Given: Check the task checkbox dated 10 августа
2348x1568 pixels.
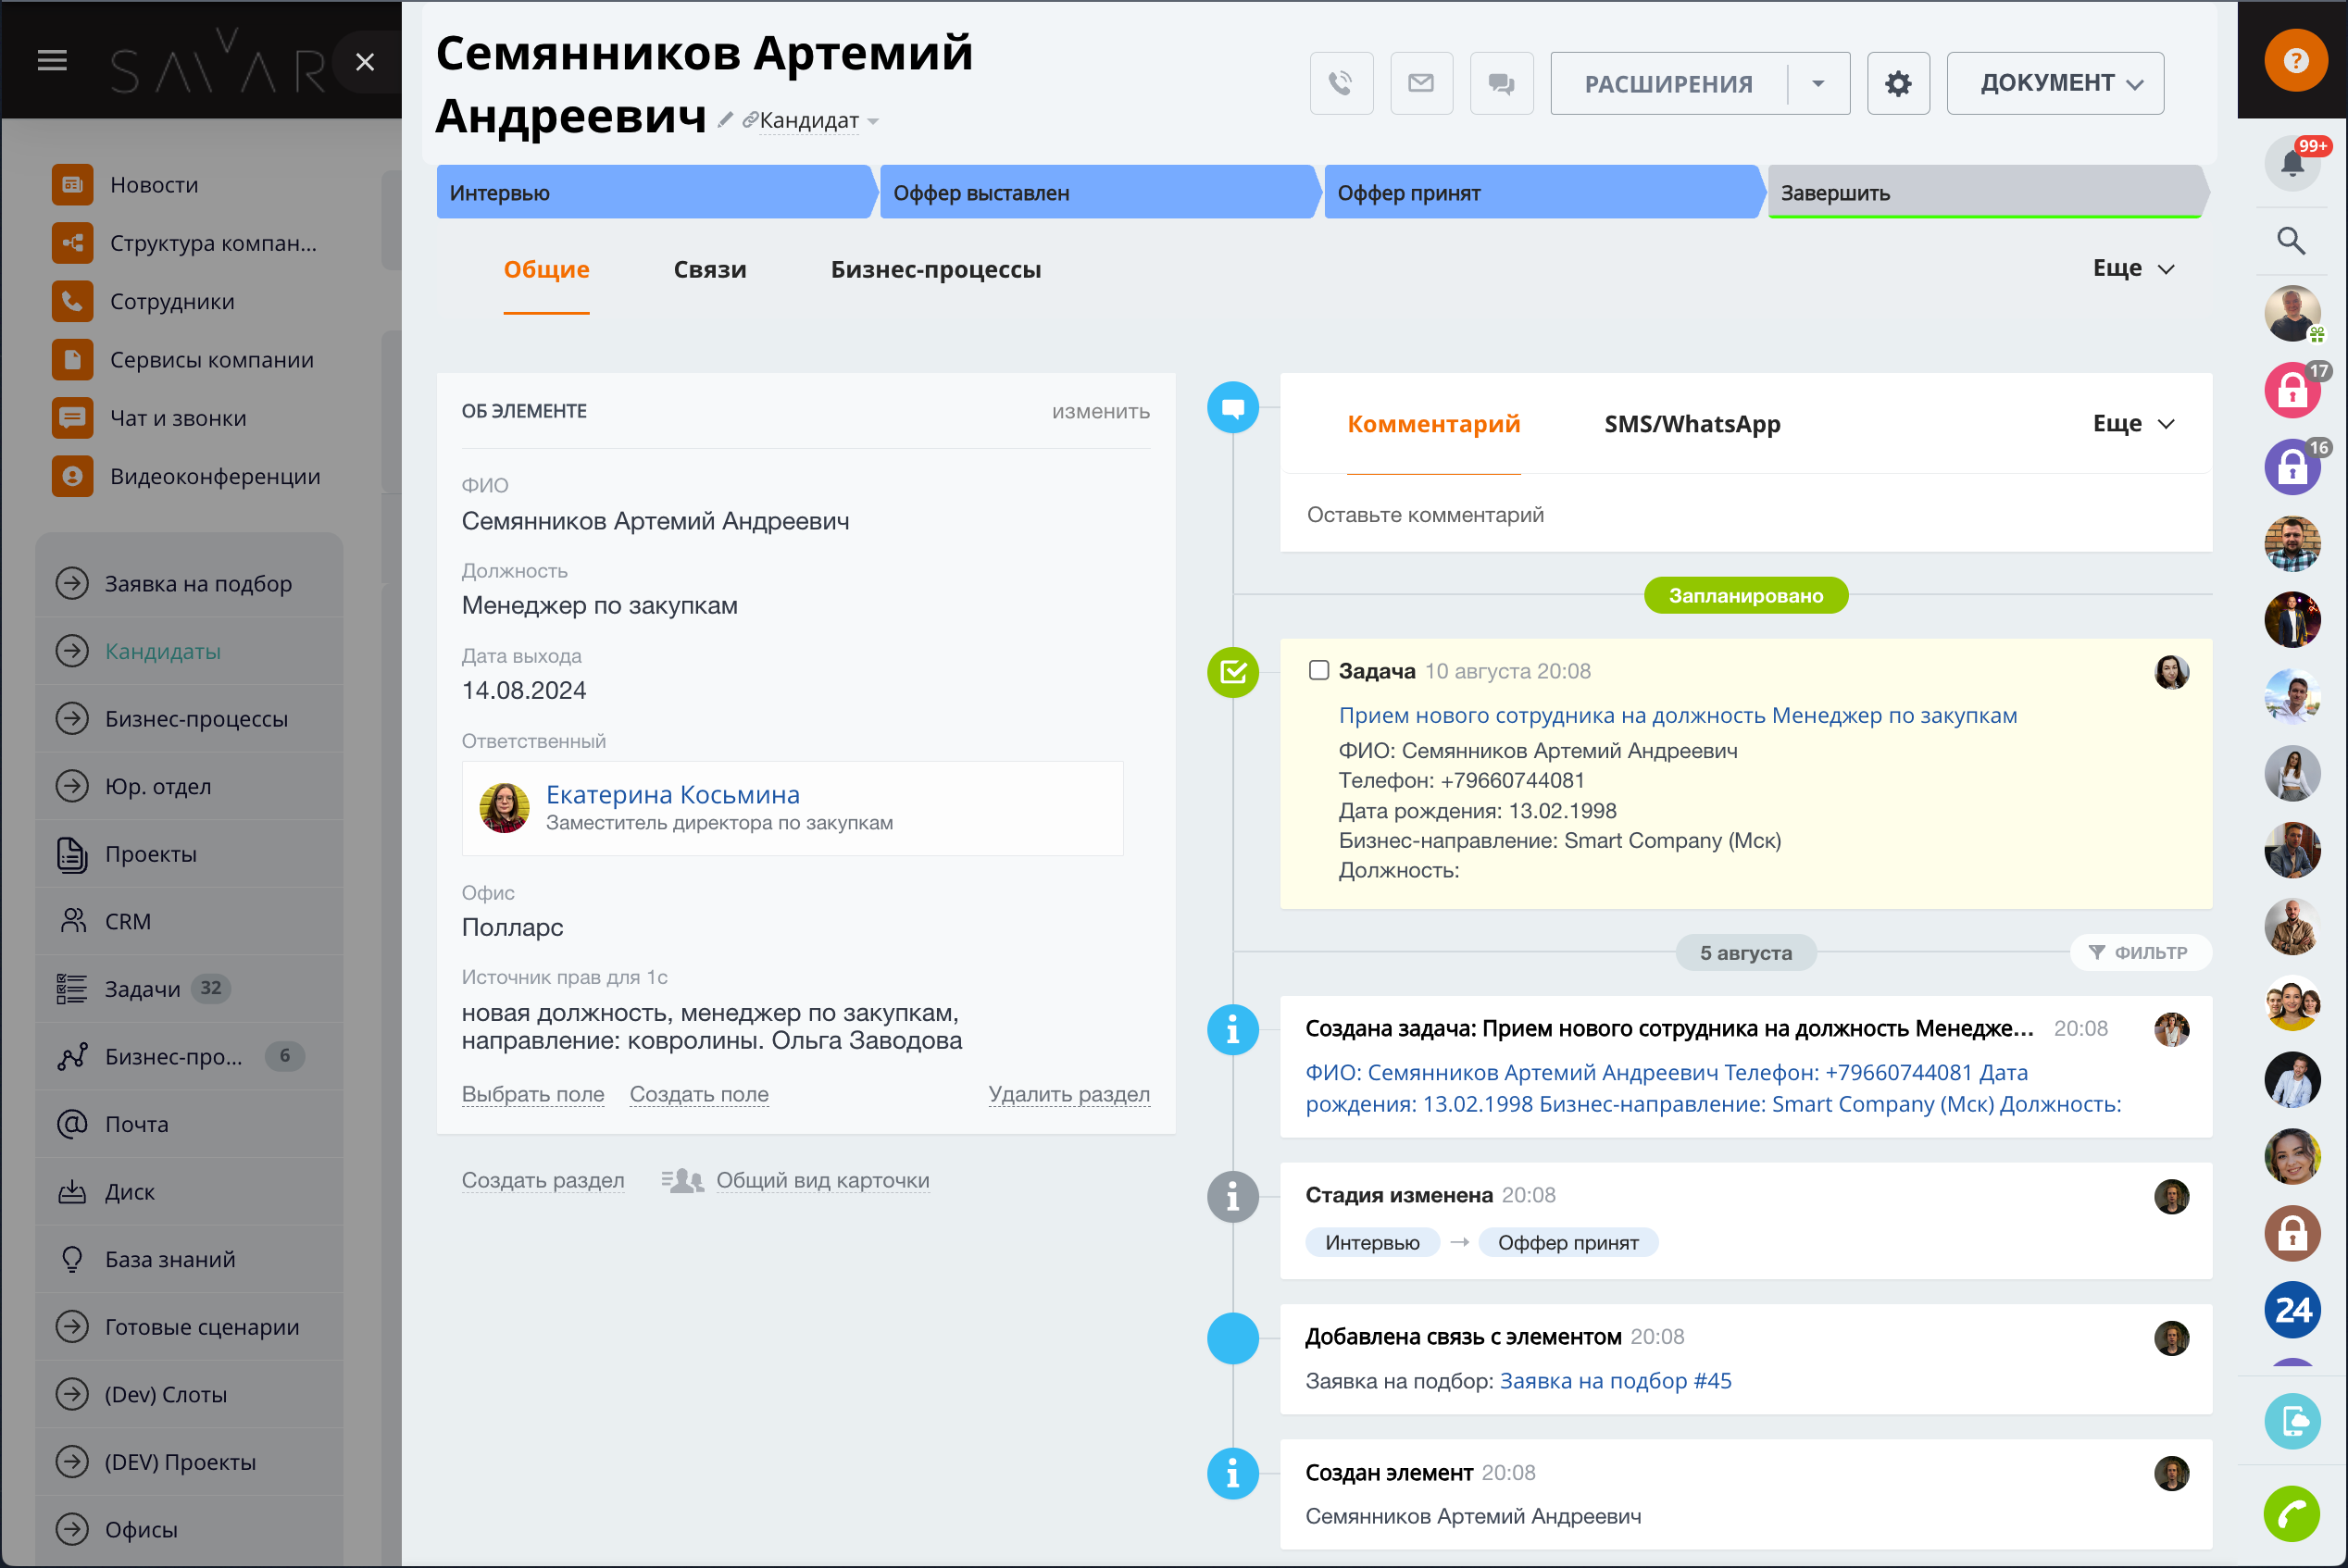Looking at the screenshot, I should [1319, 670].
